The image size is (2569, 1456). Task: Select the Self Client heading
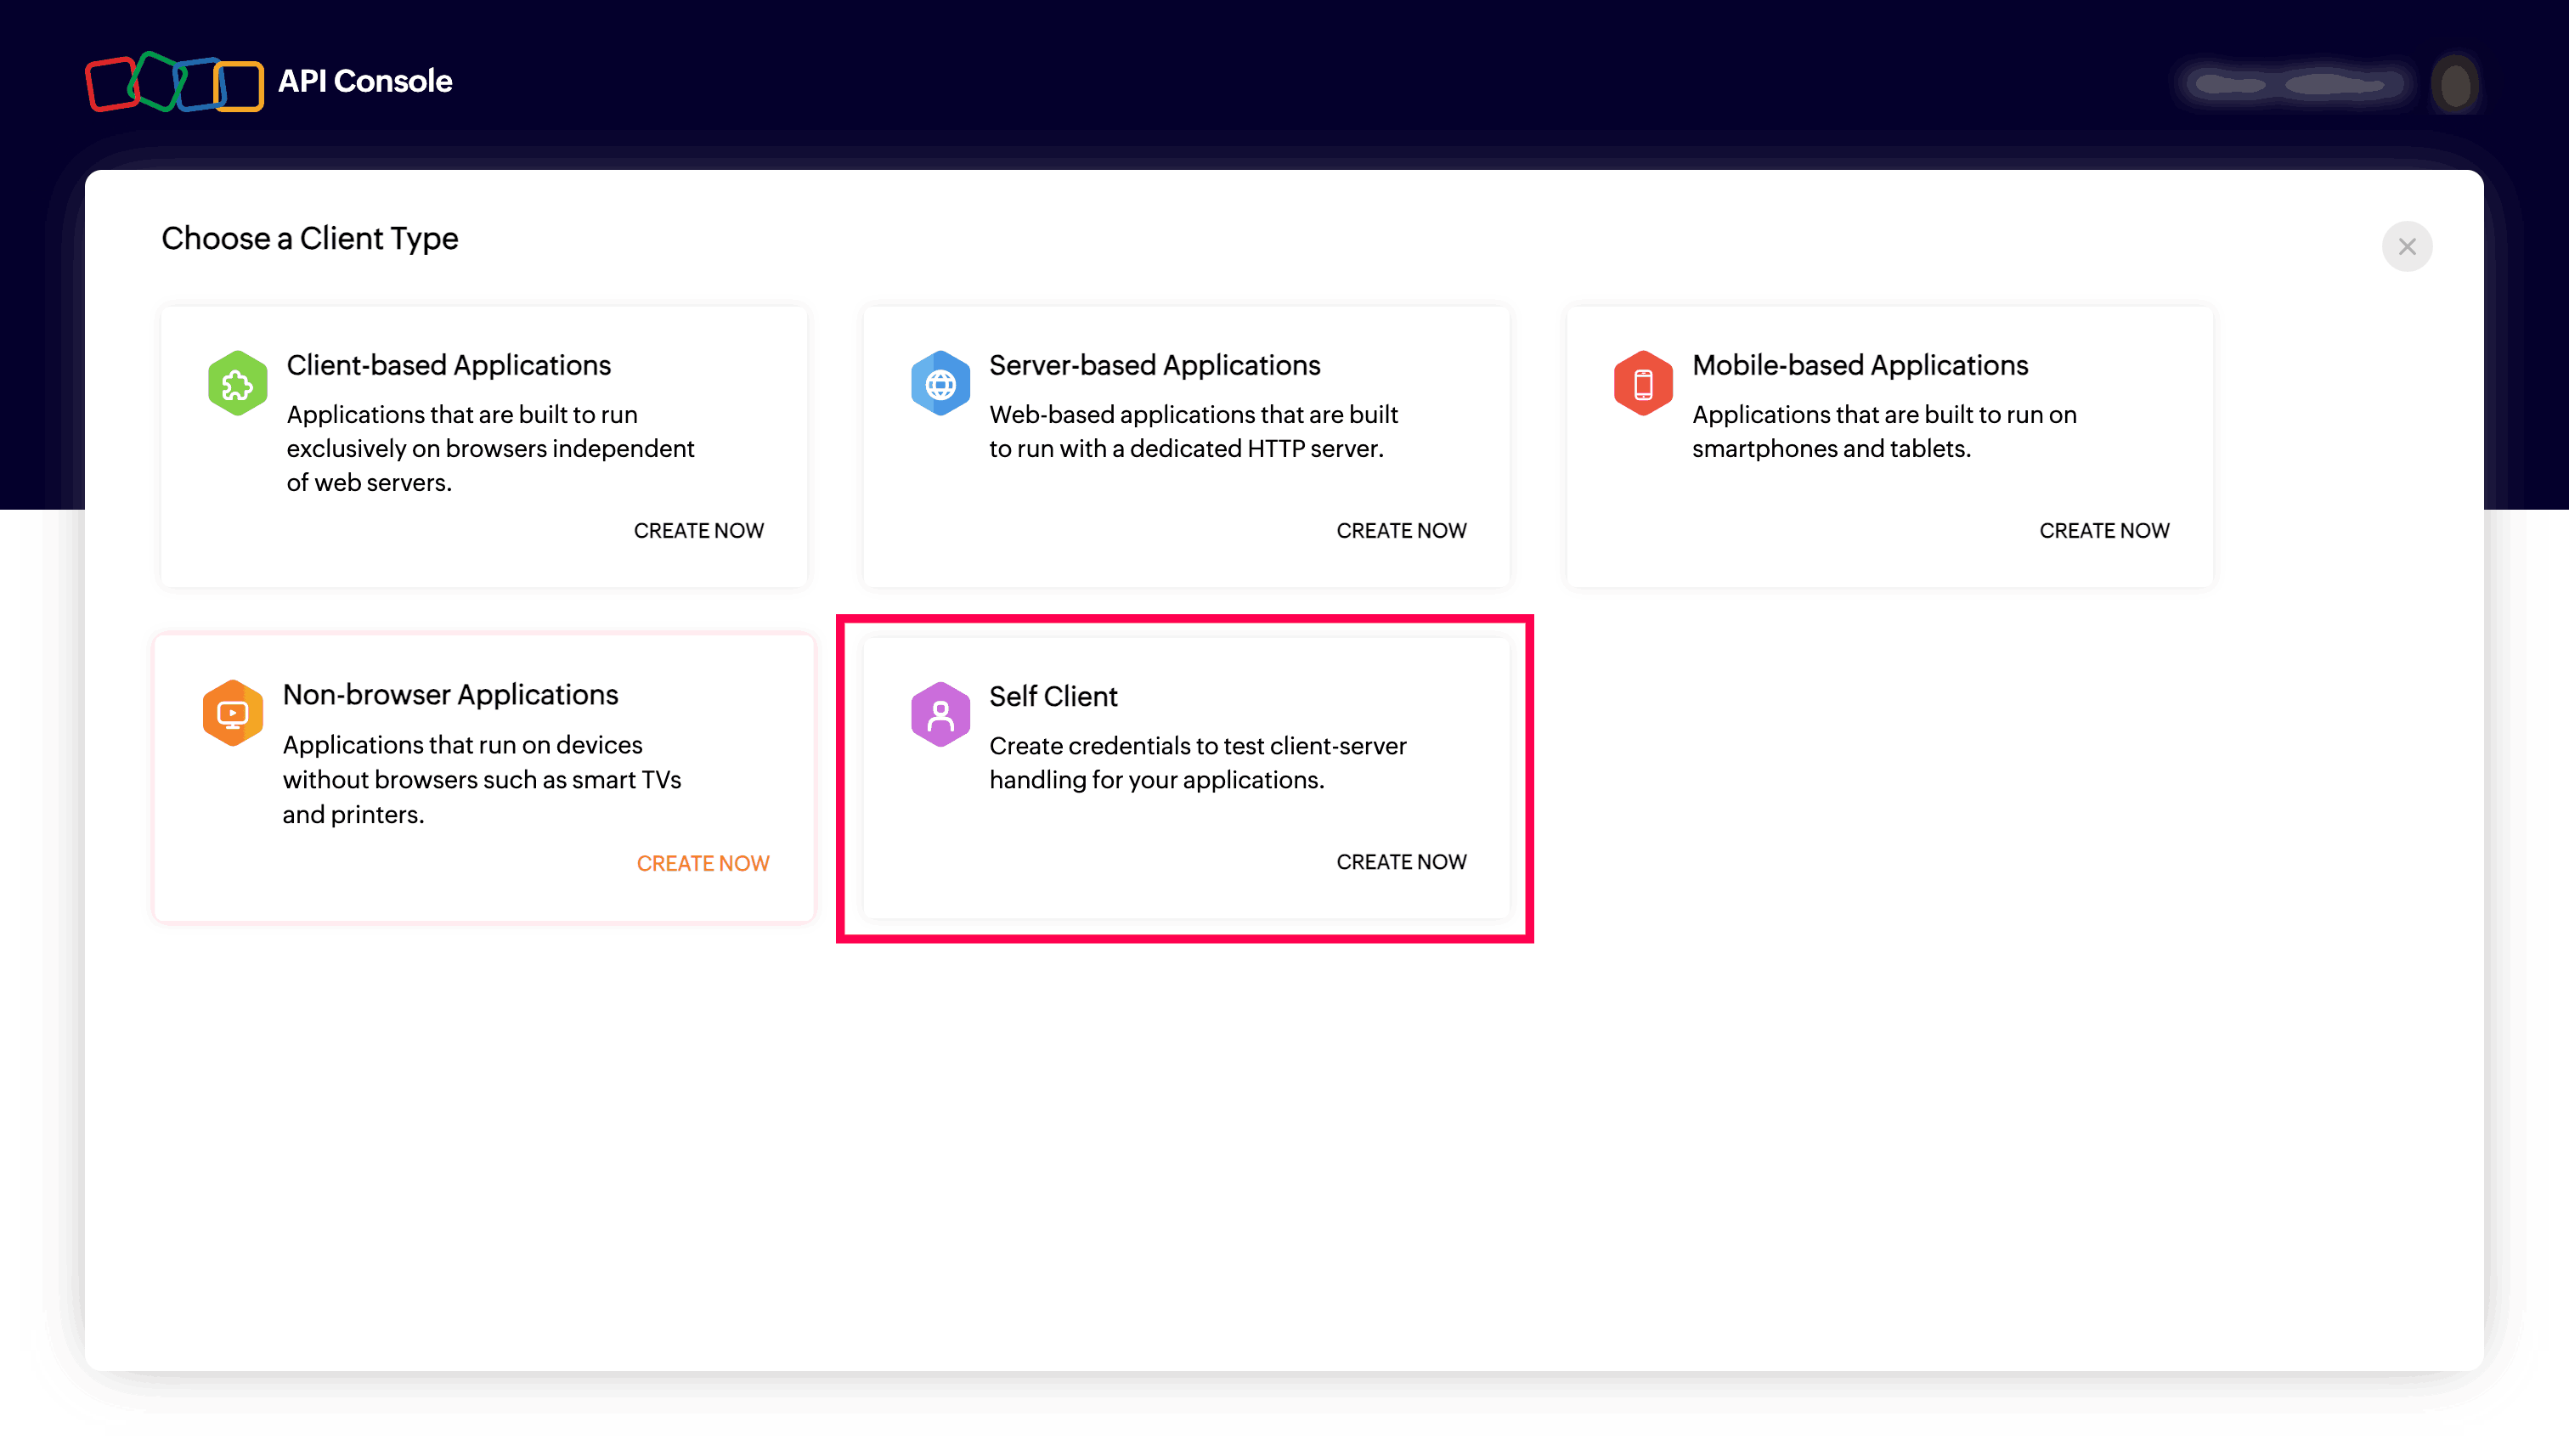[x=1053, y=696]
